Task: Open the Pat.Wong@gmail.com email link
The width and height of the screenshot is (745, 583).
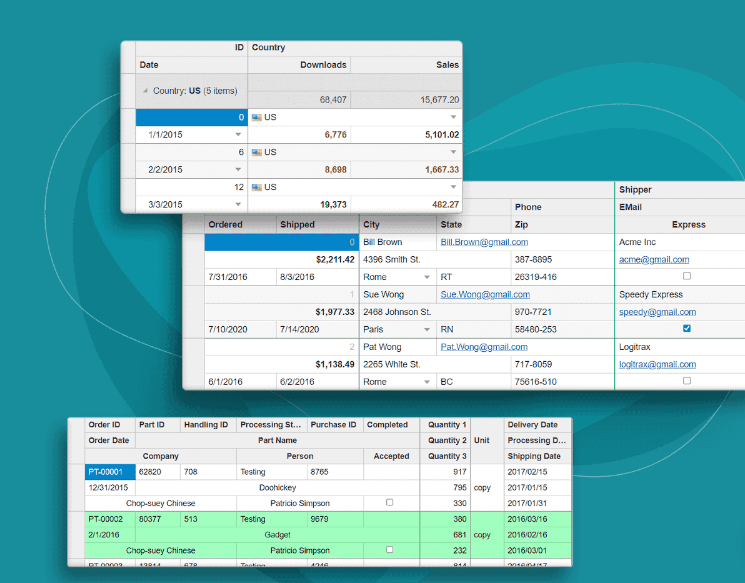Action: click(x=483, y=347)
